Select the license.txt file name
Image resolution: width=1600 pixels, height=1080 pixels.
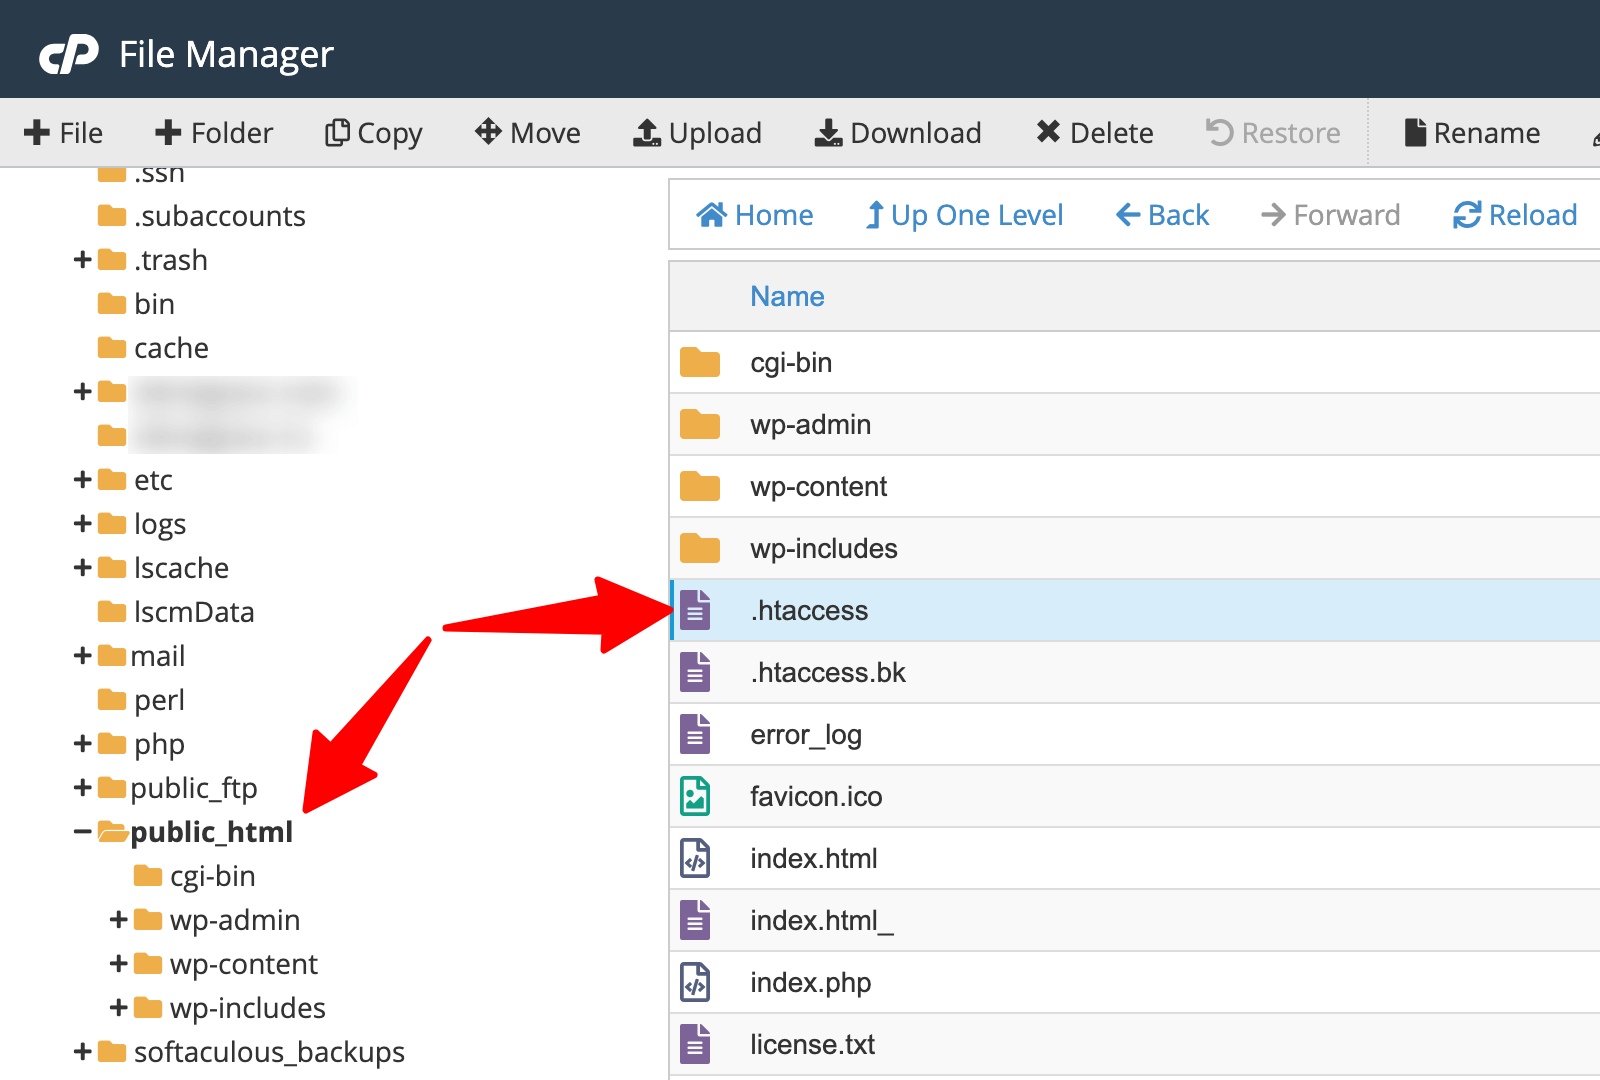(x=813, y=1044)
